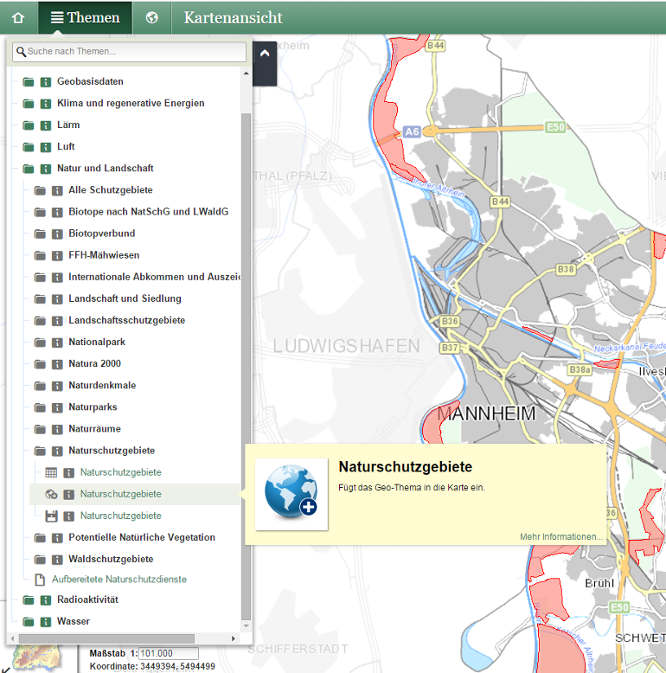666x673 pixels.
Task: Show info for Biotopverbund
Action: tap(57, 234)
